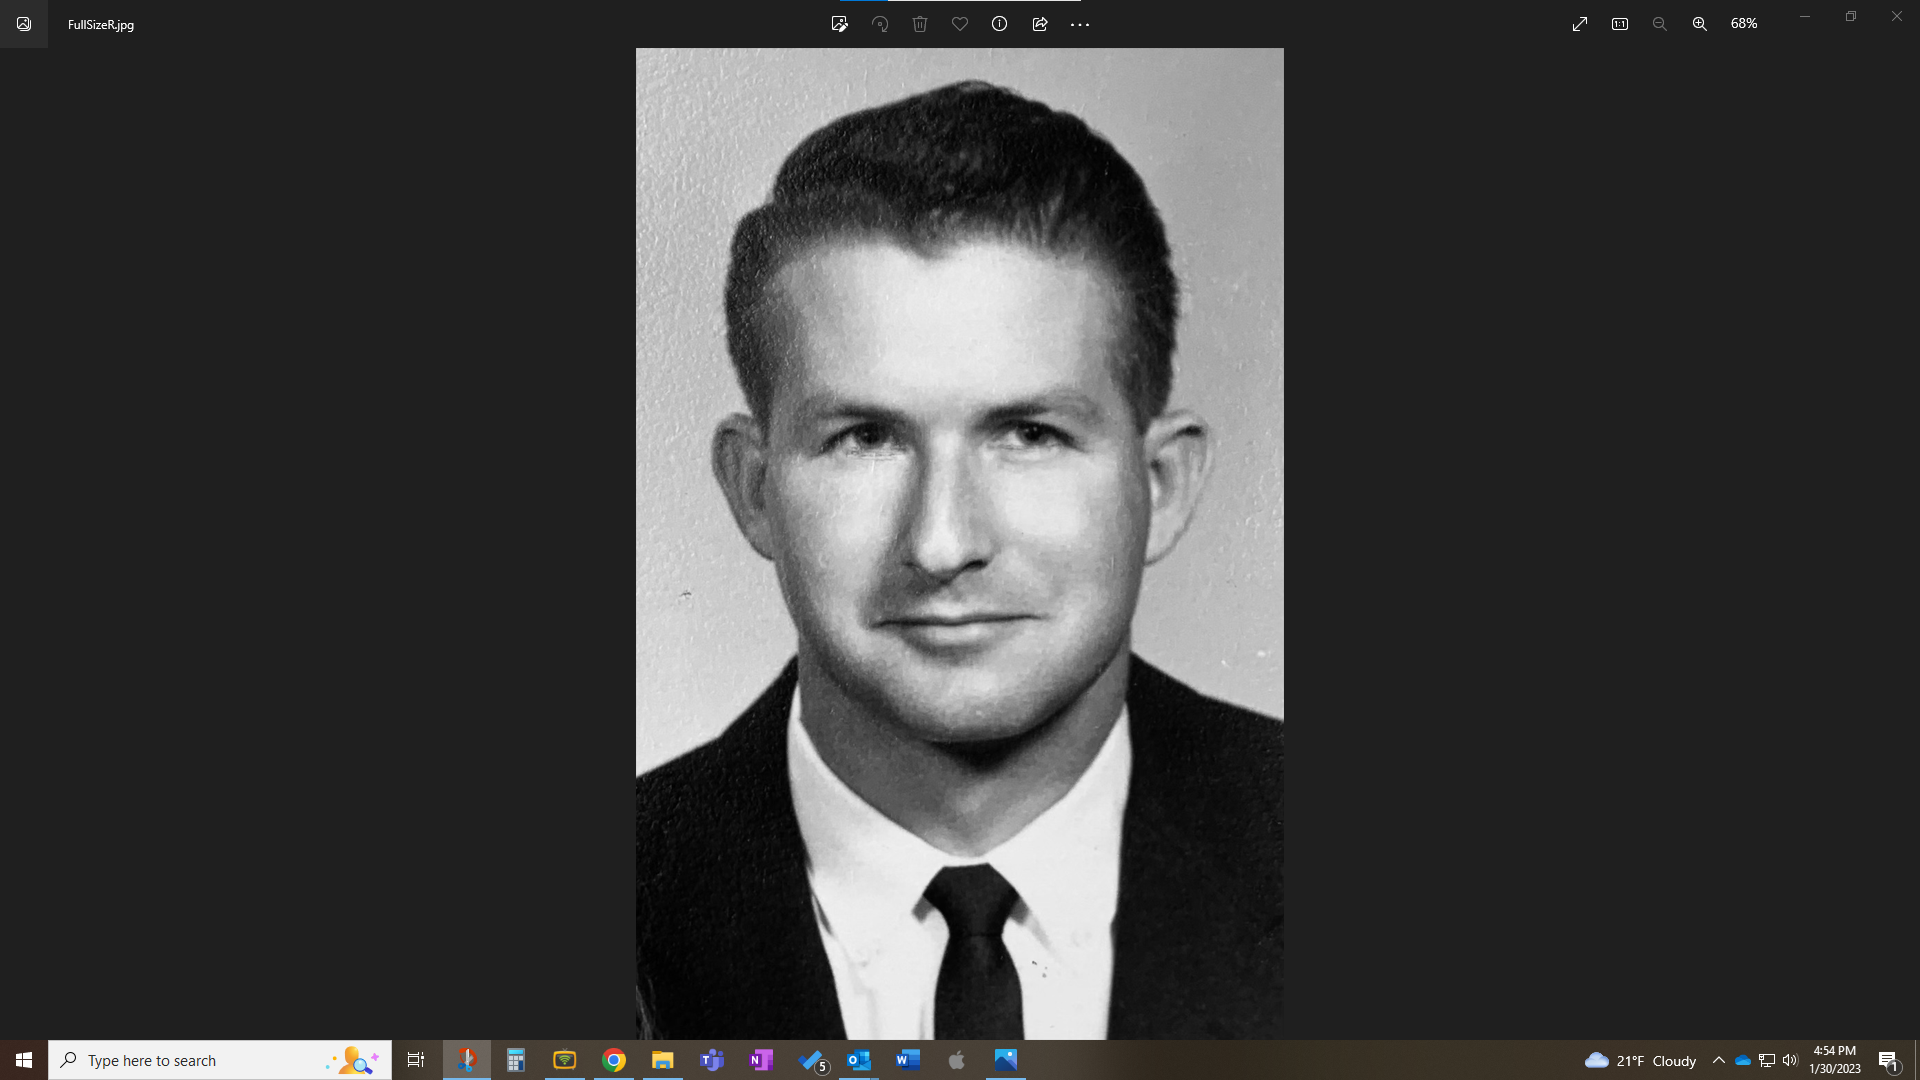Click the 68% zoom level
The height and width of the screenshot is (1080, 1920).
tap(1744, 24)
